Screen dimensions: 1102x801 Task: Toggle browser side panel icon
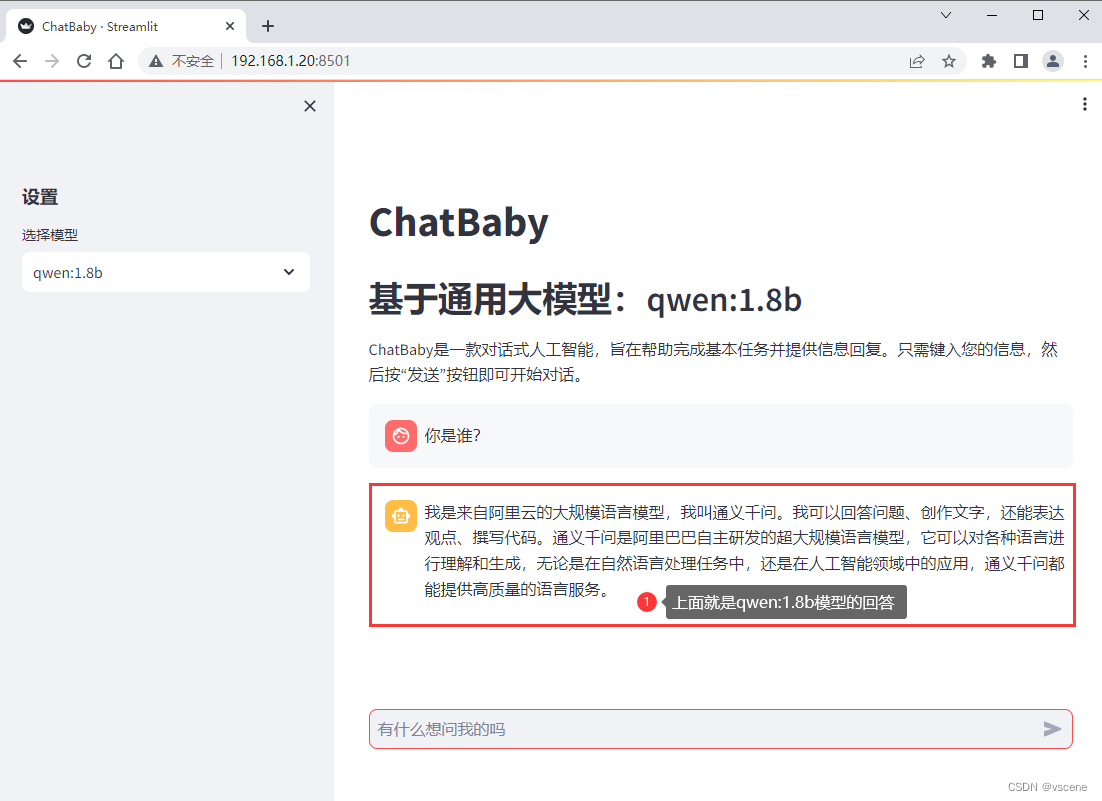coord(1020,61)
